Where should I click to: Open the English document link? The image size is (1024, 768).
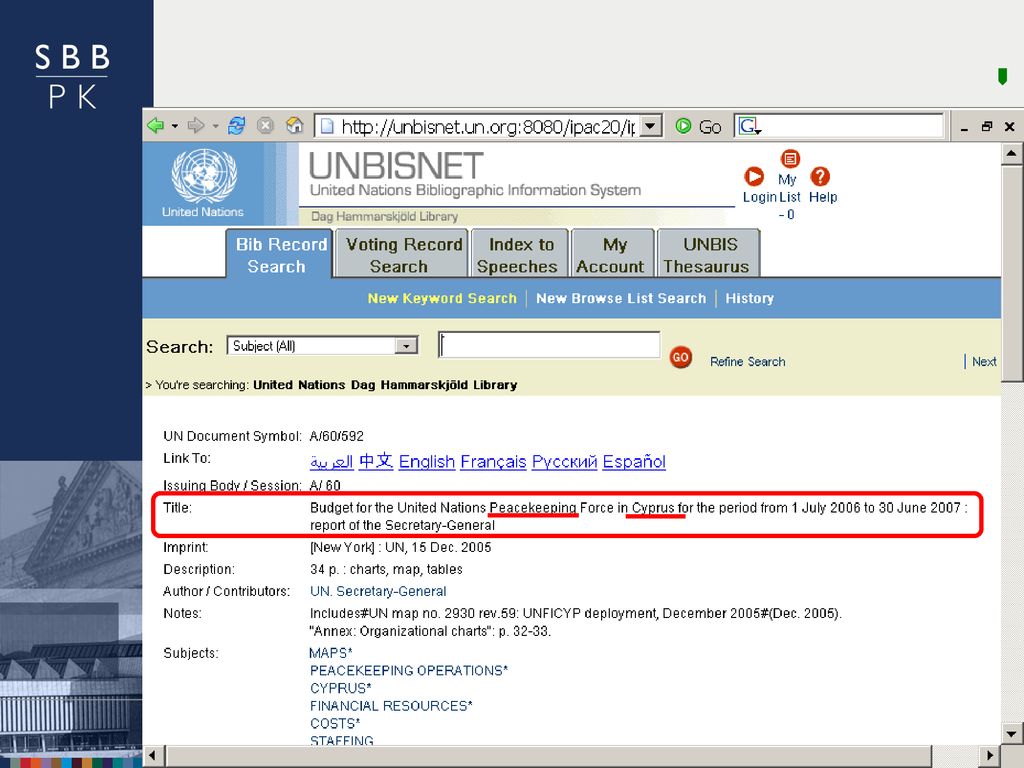click(426, 462)
